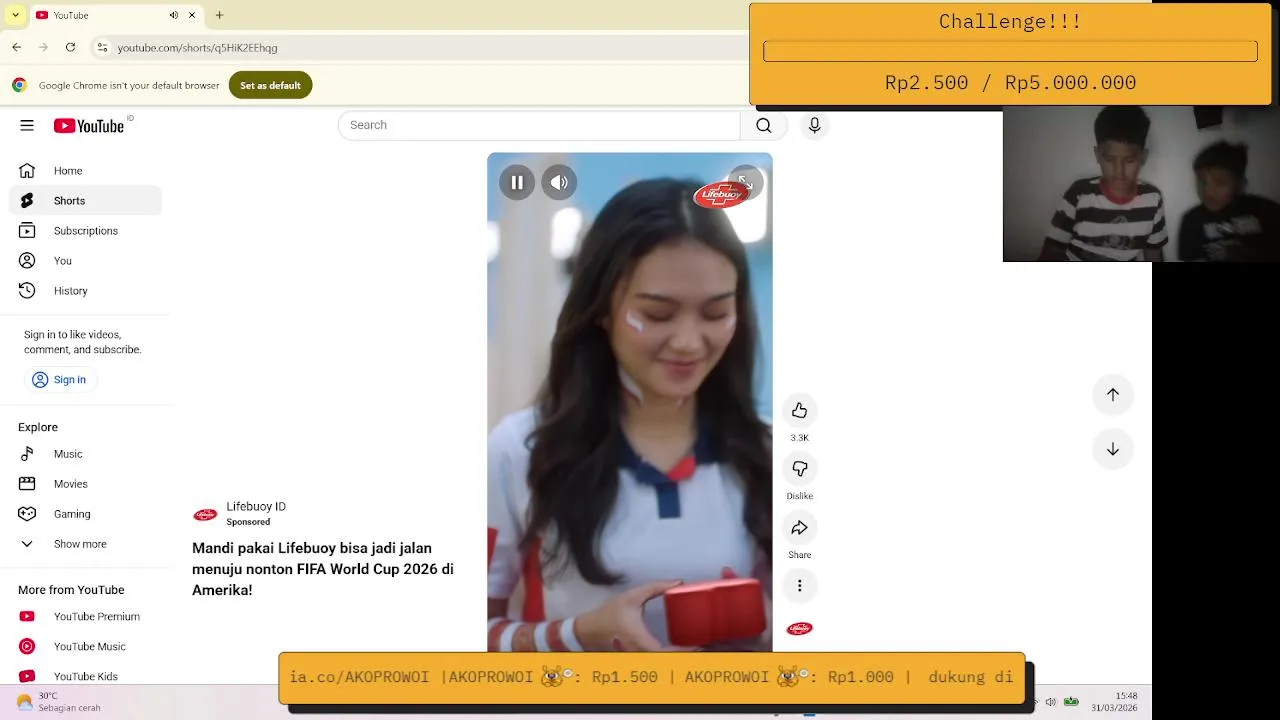Open a new Chrome tab
Image resolution: width=1280 pixels, height=720 pixels.
pyautogui.click(x=219, y=15)
